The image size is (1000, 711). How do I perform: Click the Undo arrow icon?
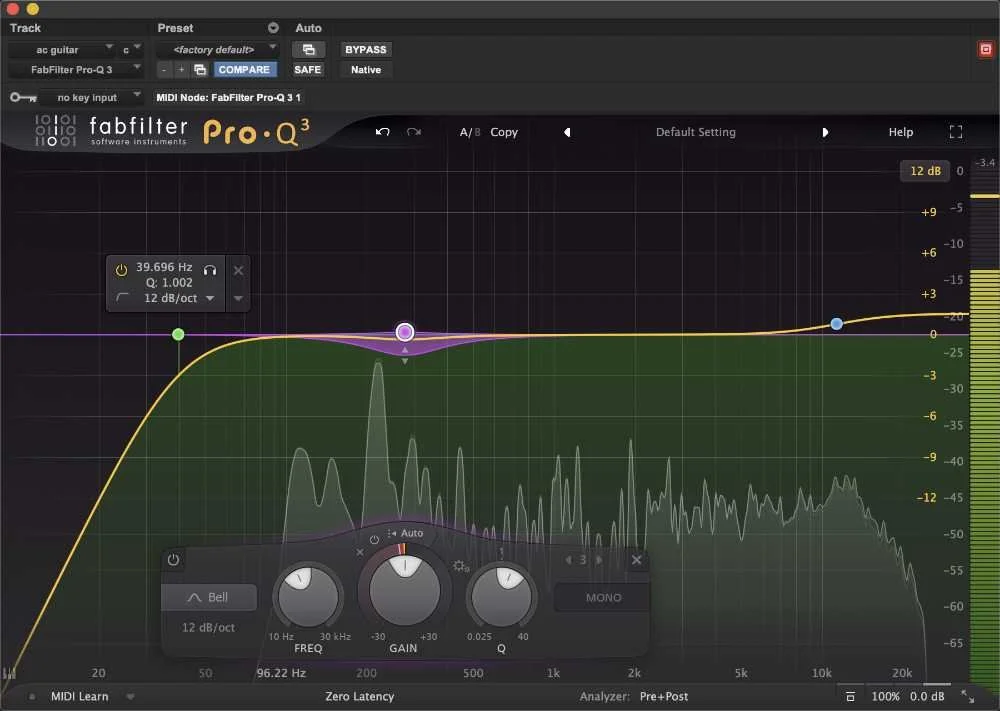point(382,131)
